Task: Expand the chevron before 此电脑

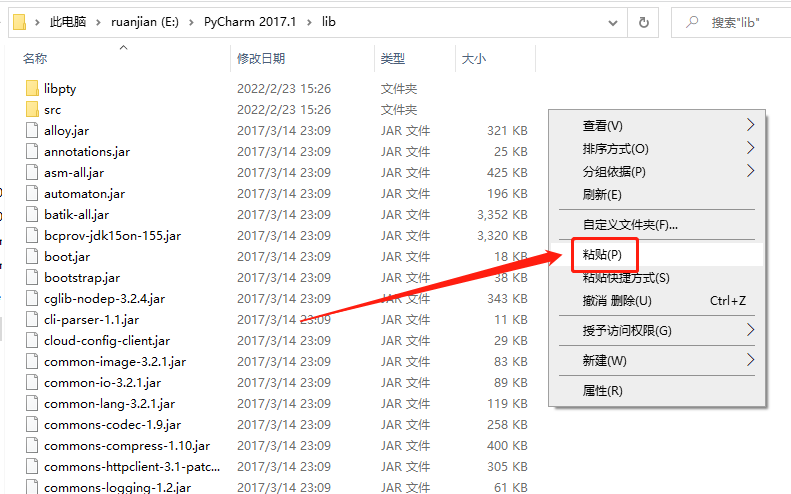Action: pyautogui.click(x=37, y=22)
